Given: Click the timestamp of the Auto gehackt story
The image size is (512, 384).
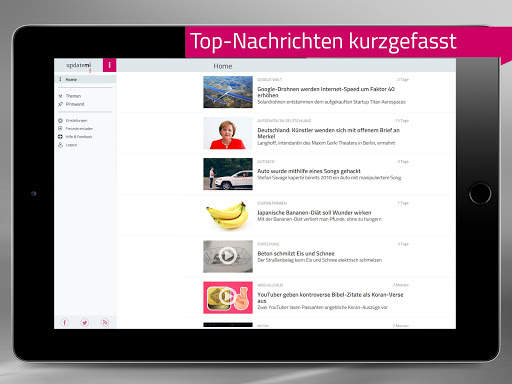Looking at the screenshot, I should 403,162.
